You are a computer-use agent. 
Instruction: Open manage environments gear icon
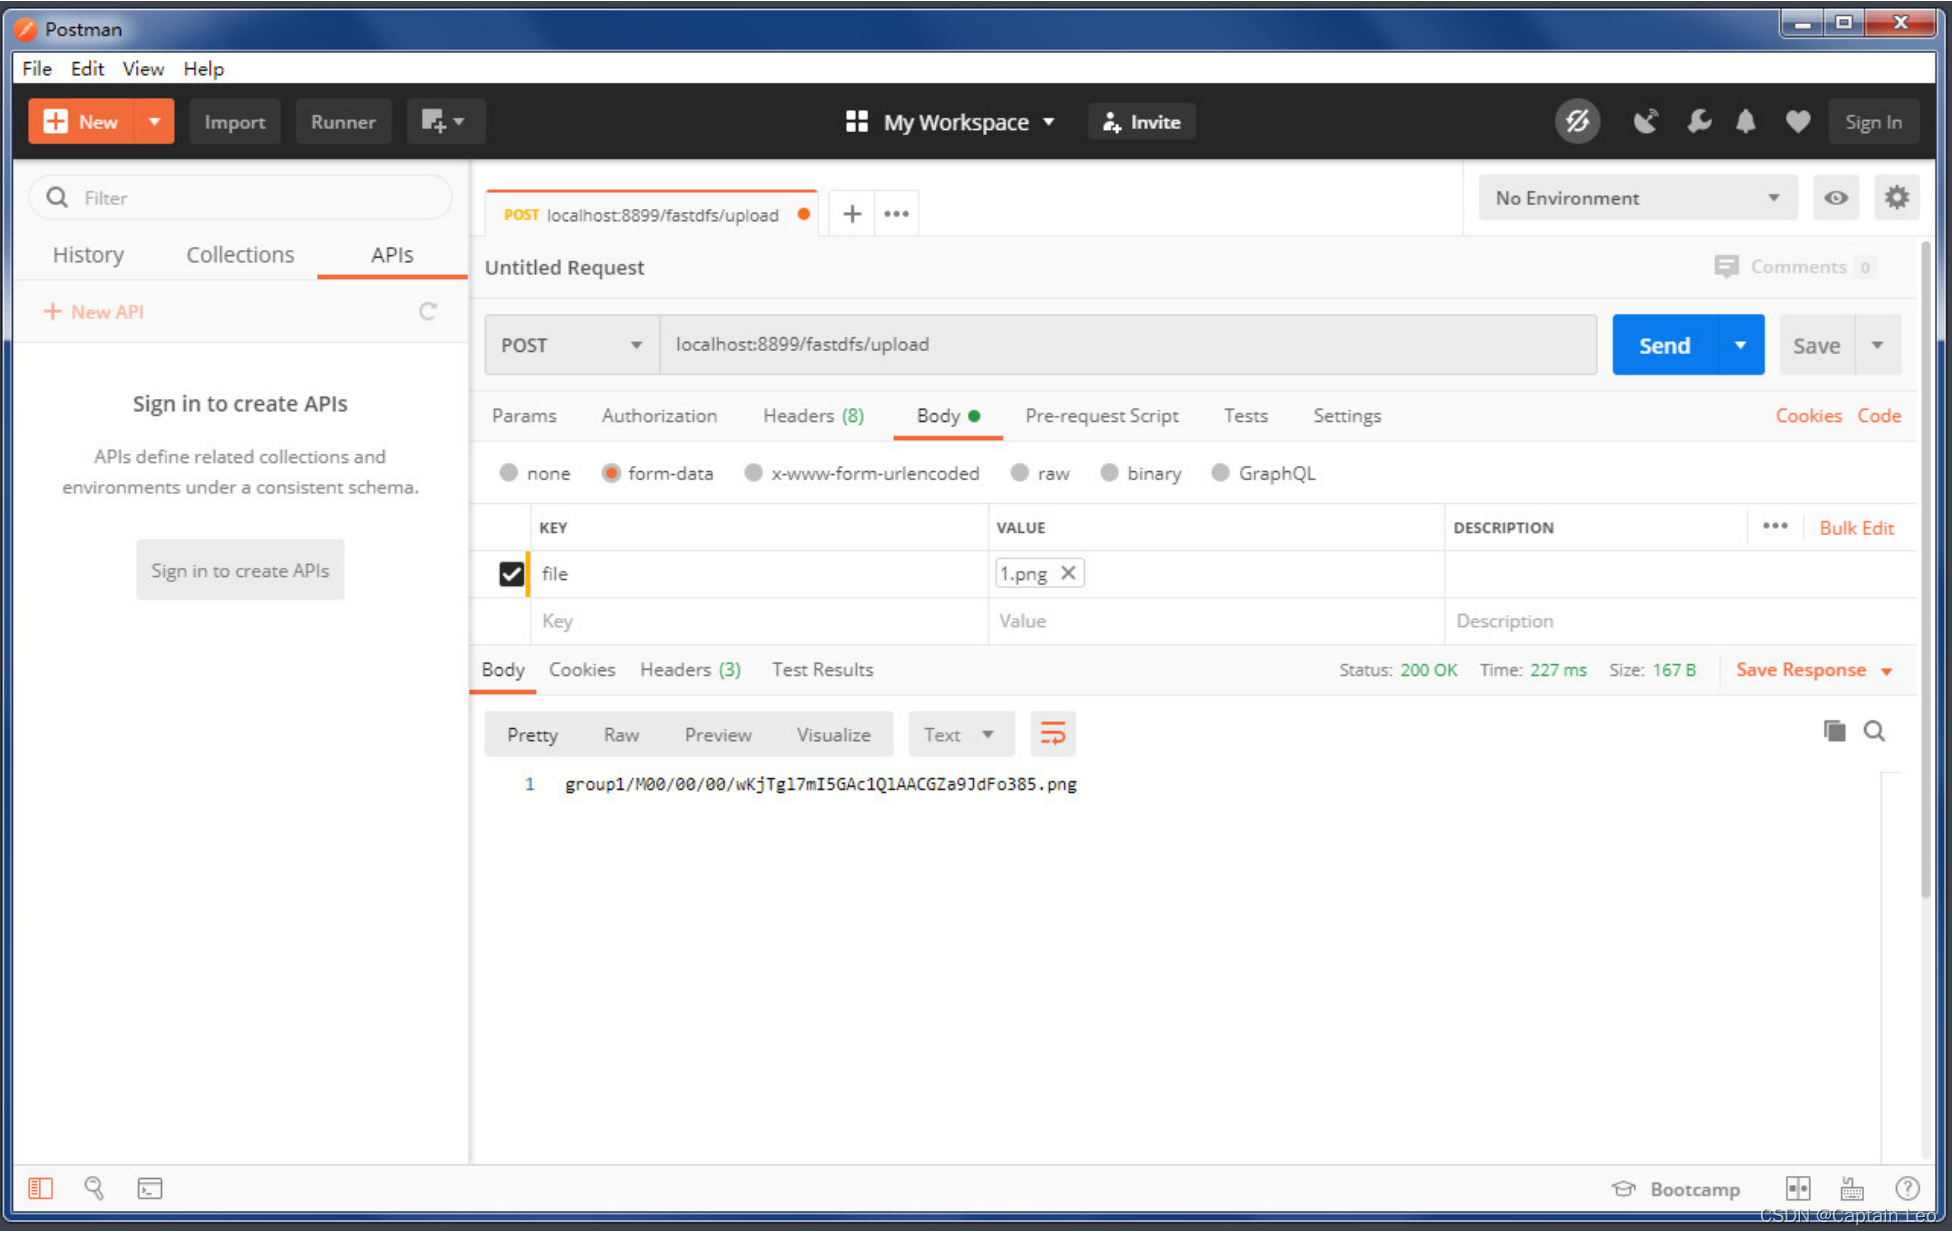coord(1896,198)
